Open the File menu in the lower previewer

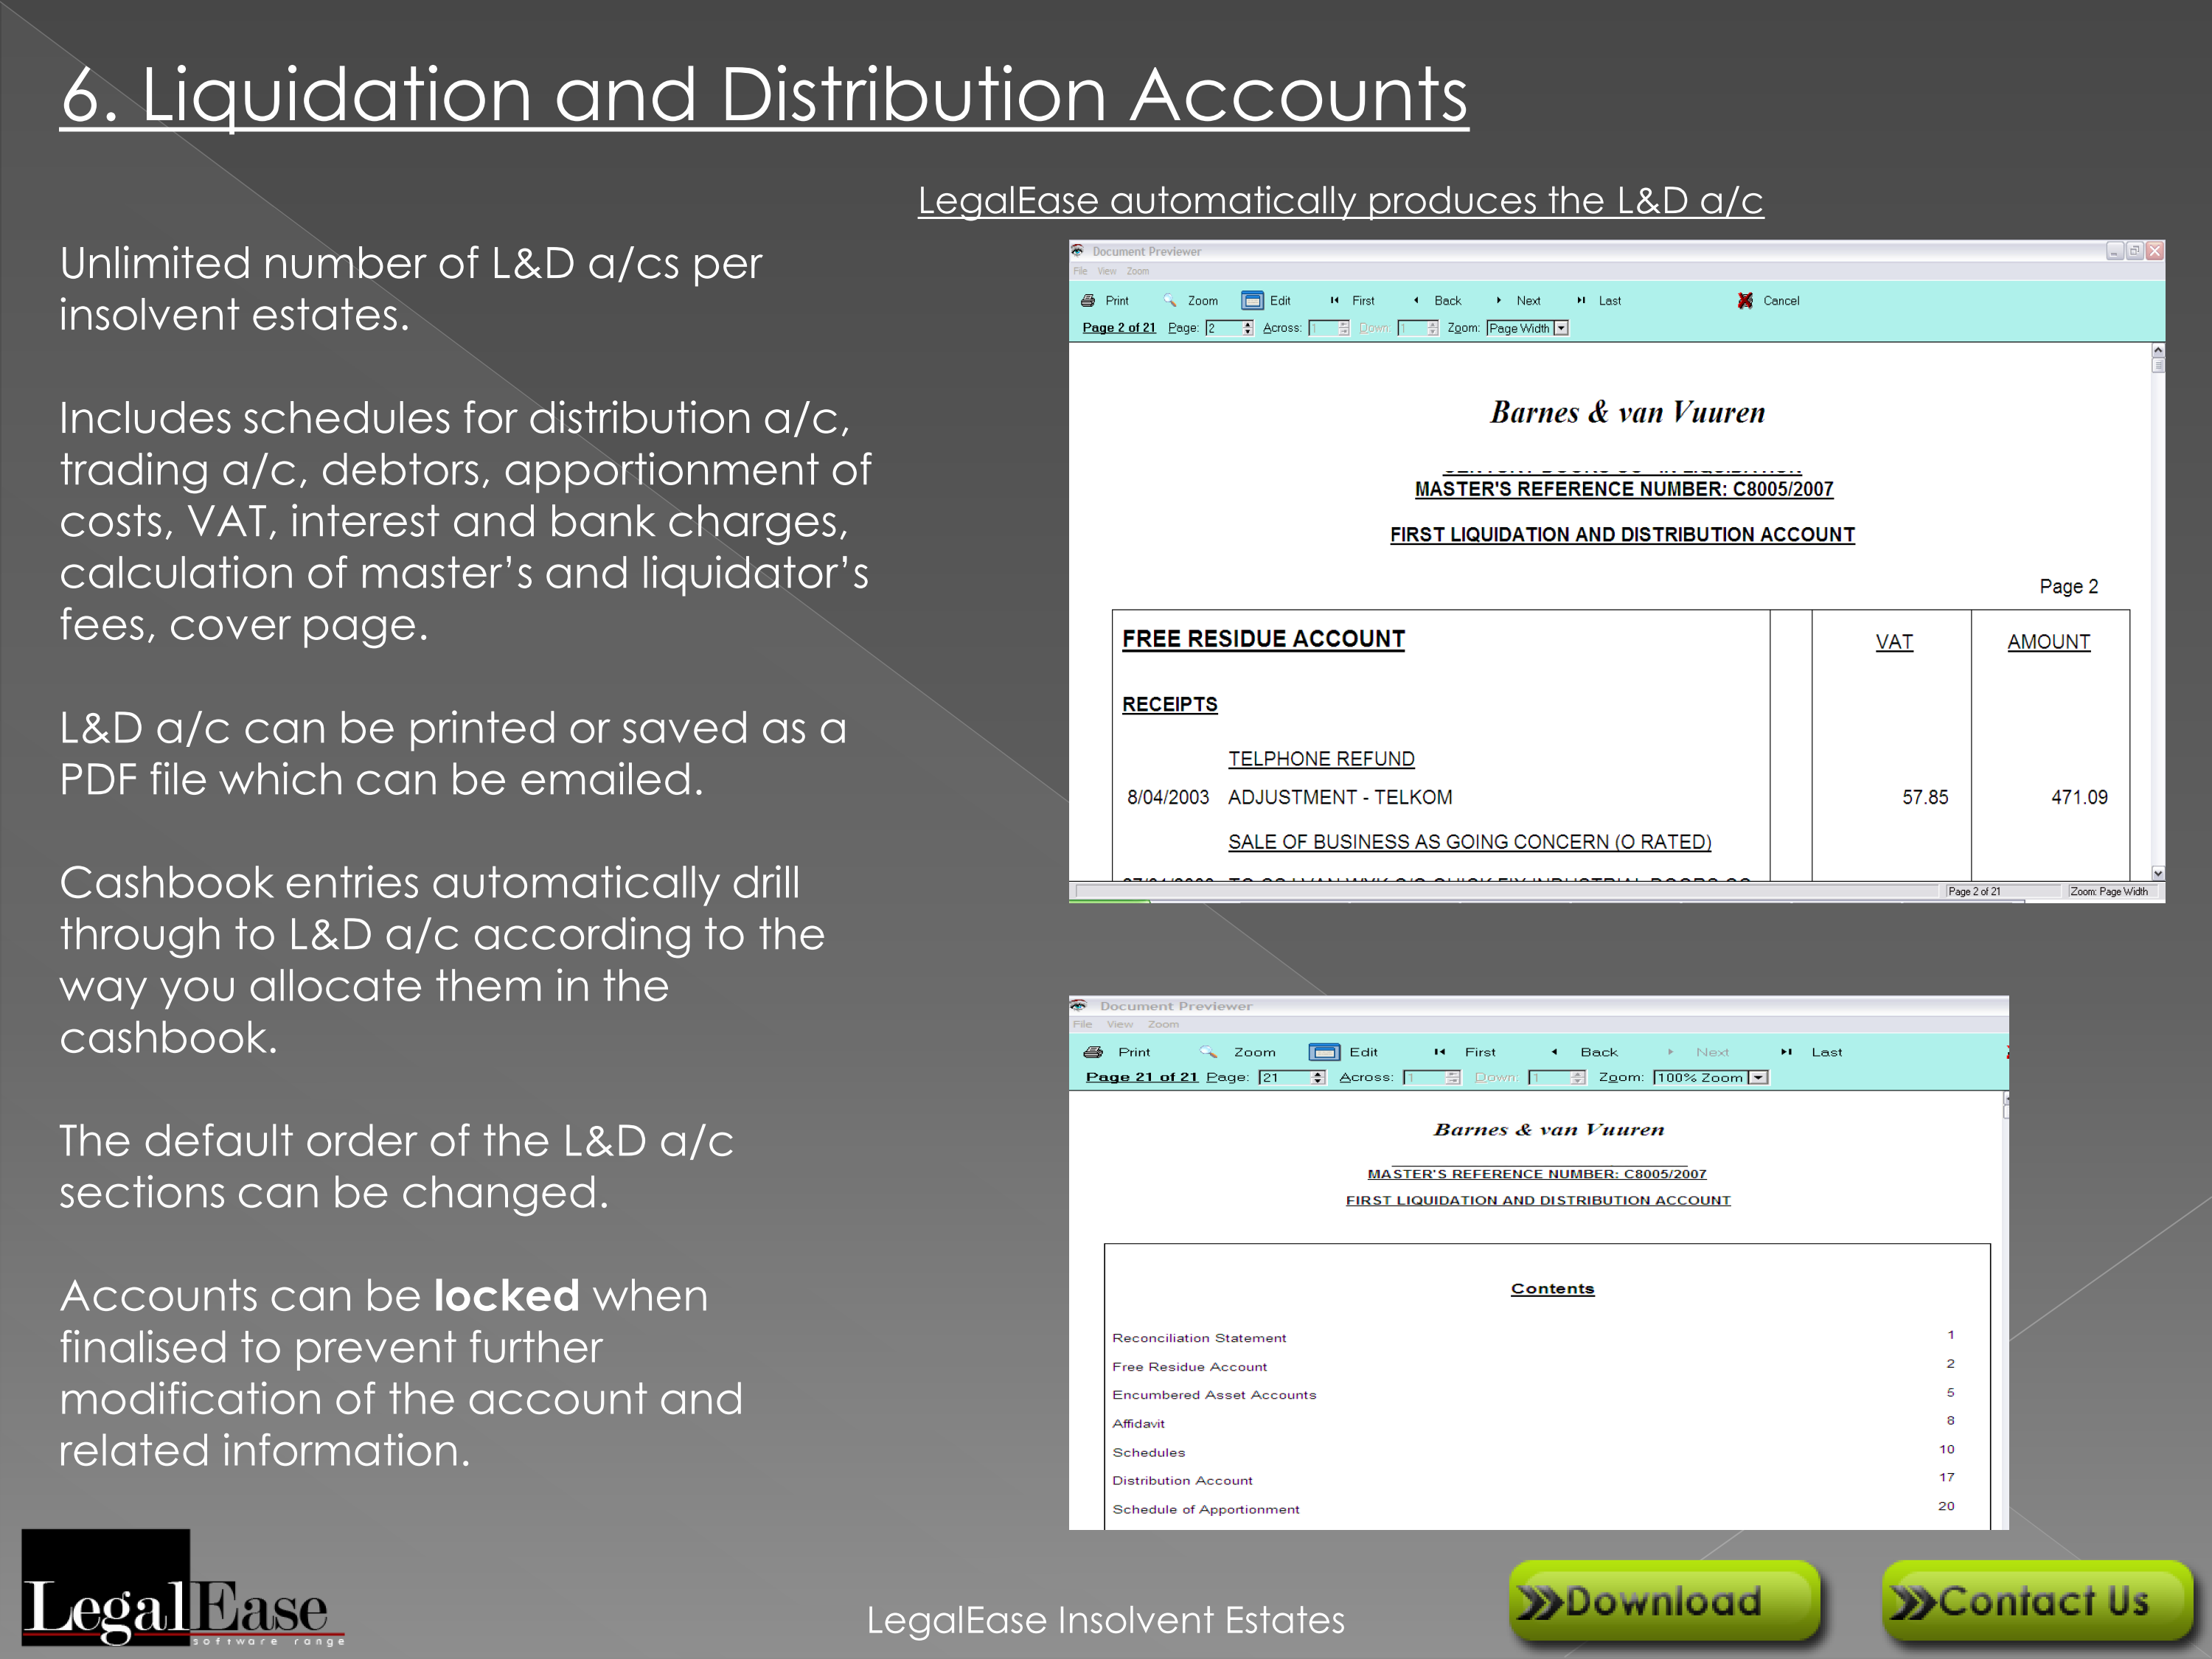(1083, 1024)
